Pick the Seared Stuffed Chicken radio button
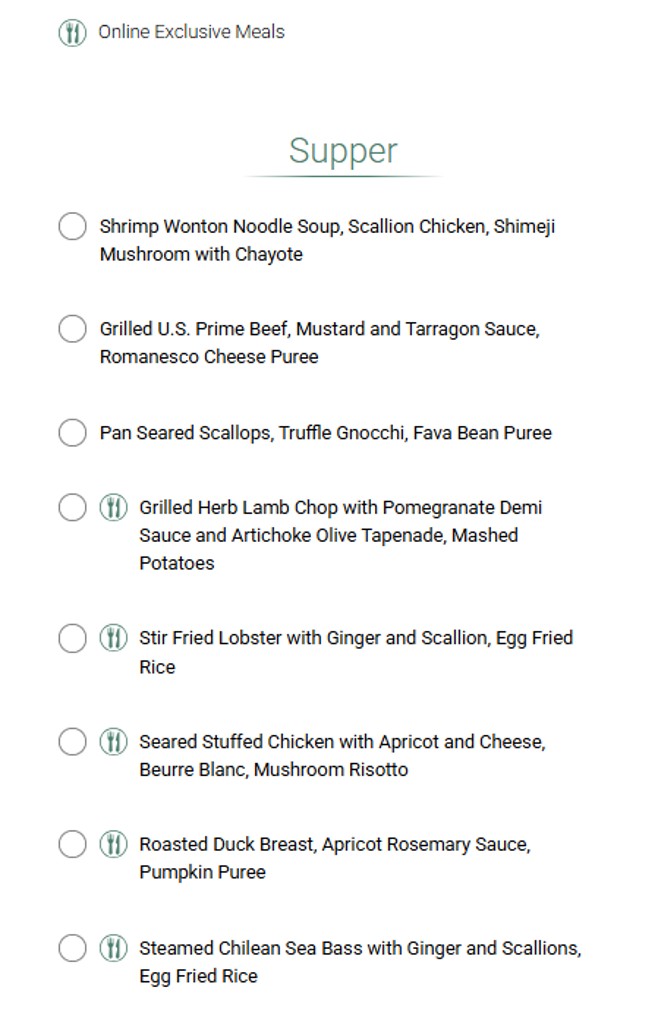 pos(72,742)
